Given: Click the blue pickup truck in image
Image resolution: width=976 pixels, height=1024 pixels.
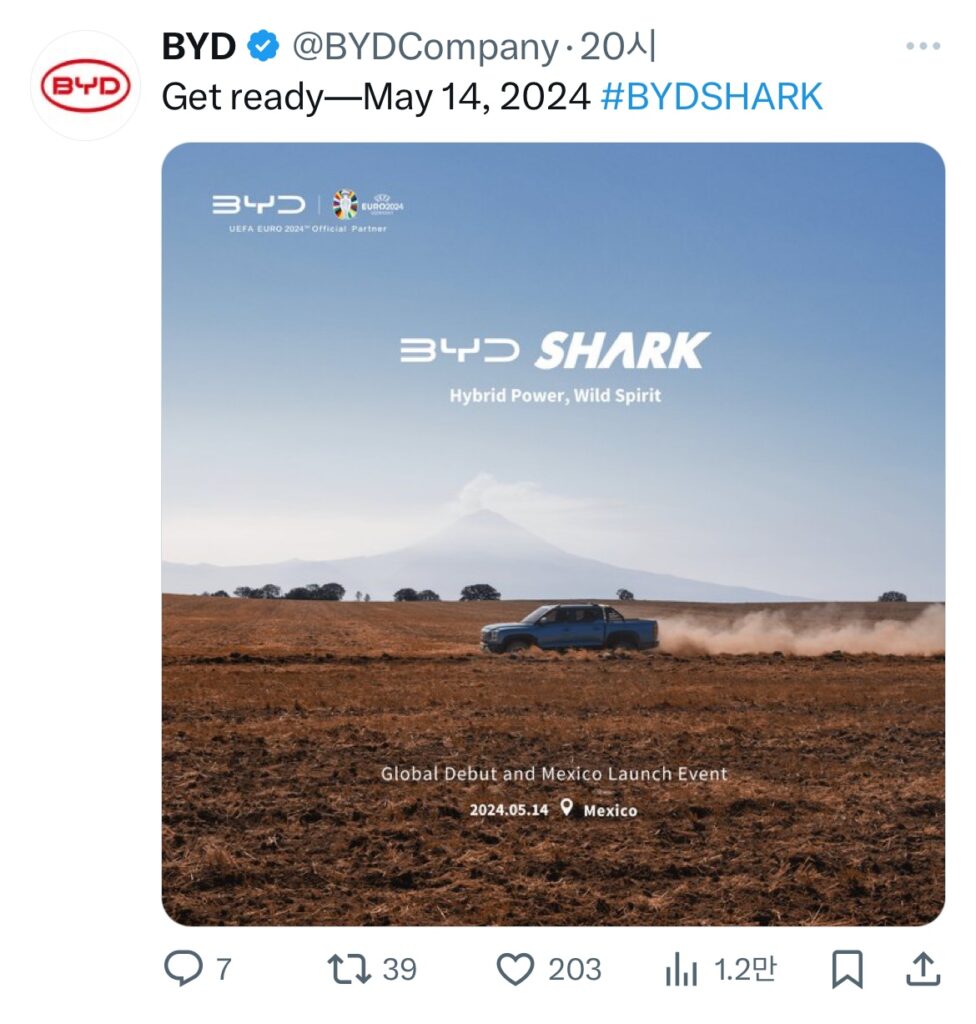Looking at the screenshot, I should point(569,629).
